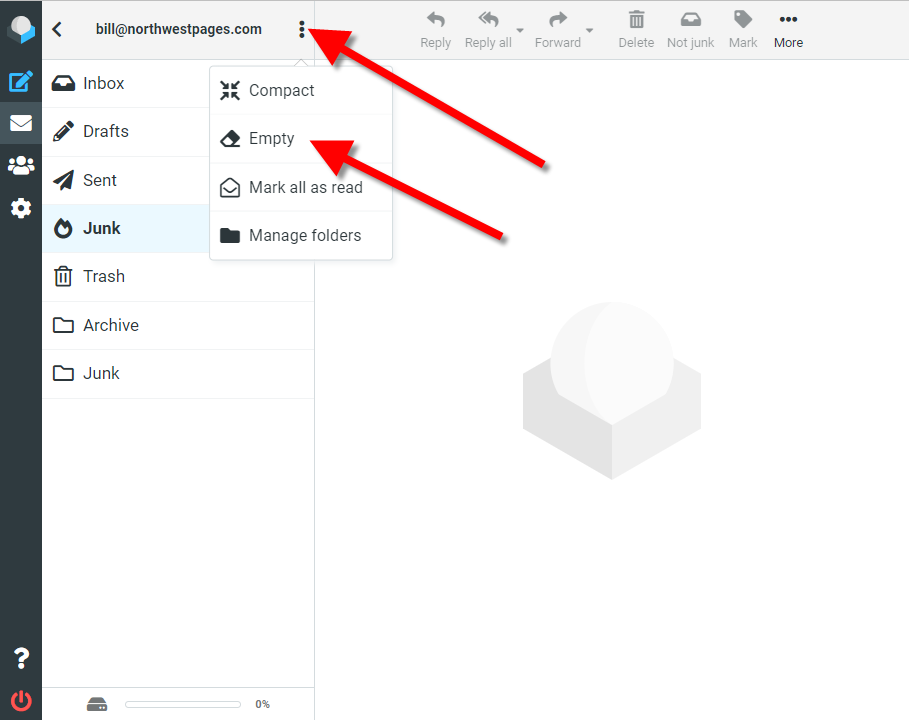Click the Reply toolbar button
This screenshot has height=720, width=909.
tap(435, 30)
